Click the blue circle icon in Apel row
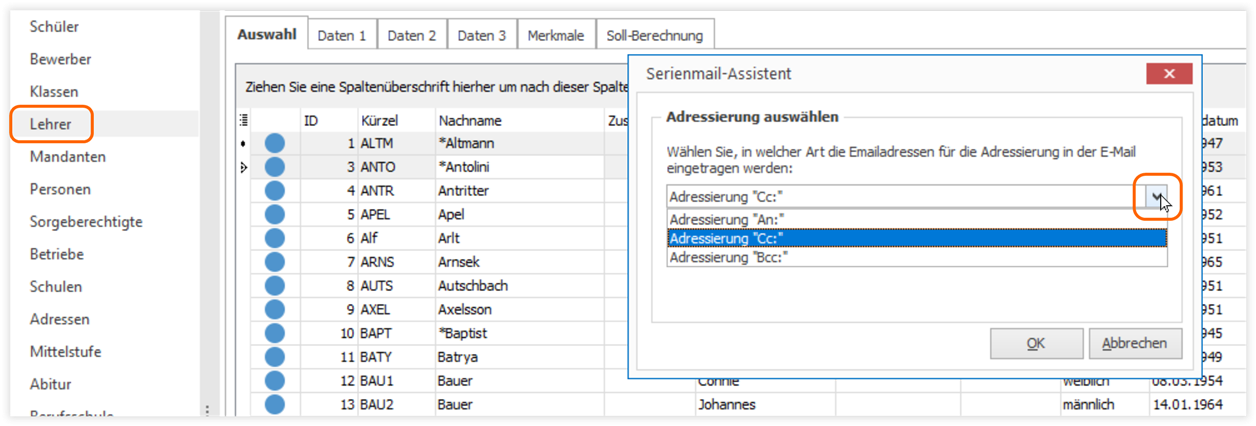The height and width of the screenshot is (426, 1256). (274, 214)
